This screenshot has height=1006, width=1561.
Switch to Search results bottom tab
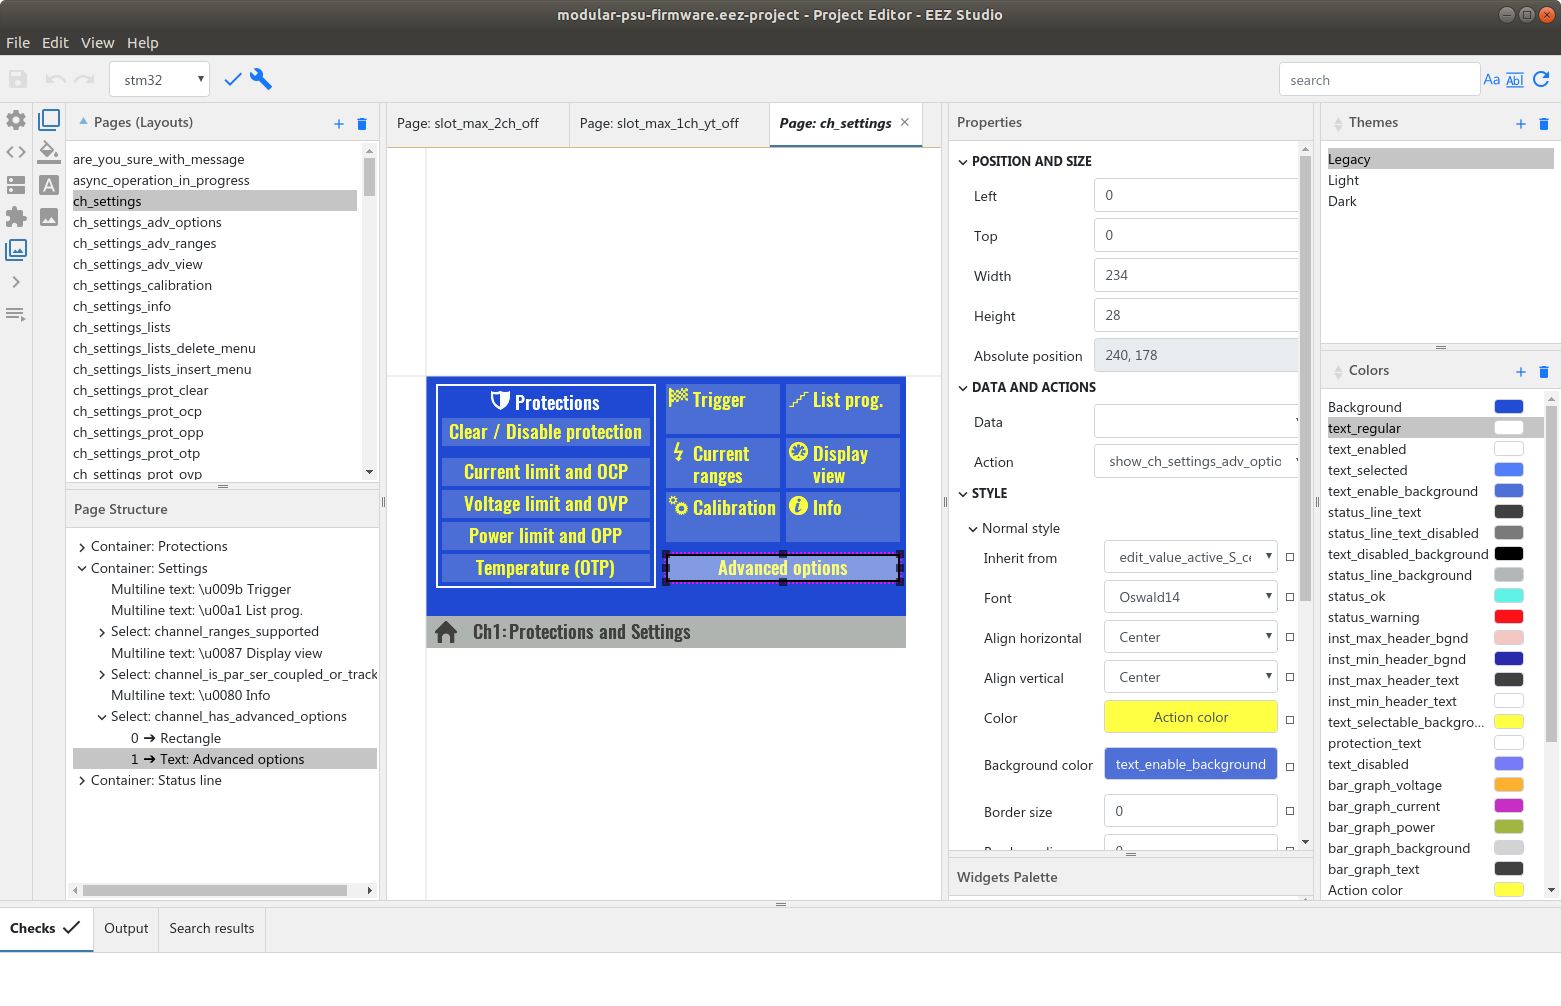pyautogui.click(x=212, y=928)
